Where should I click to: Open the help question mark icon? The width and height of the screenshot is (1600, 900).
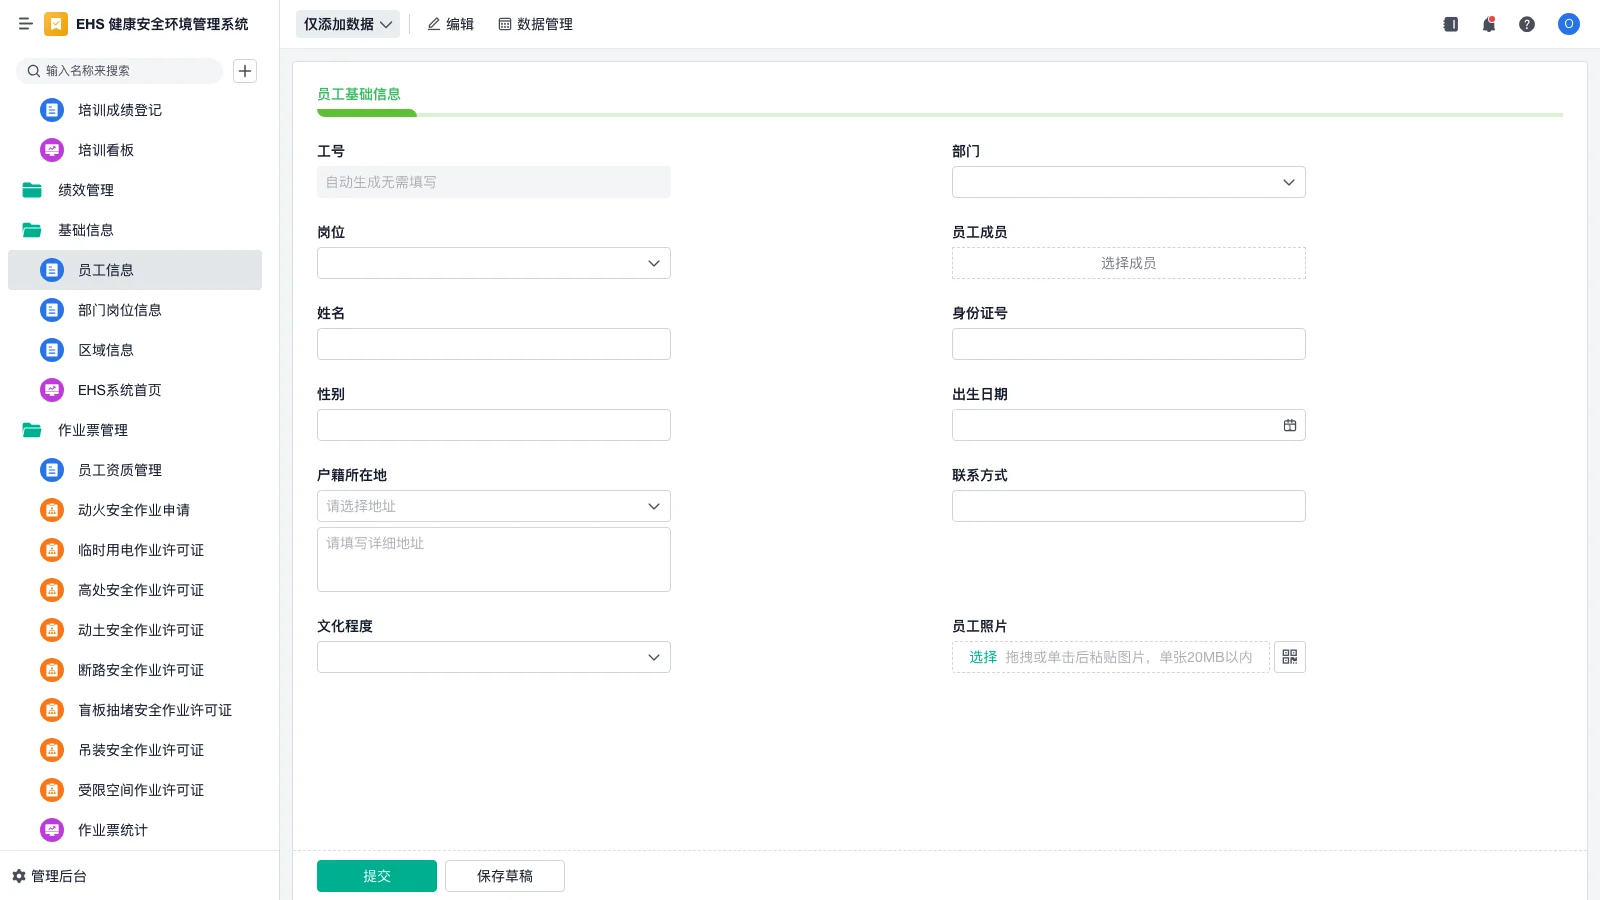(x=1527, y=24)
